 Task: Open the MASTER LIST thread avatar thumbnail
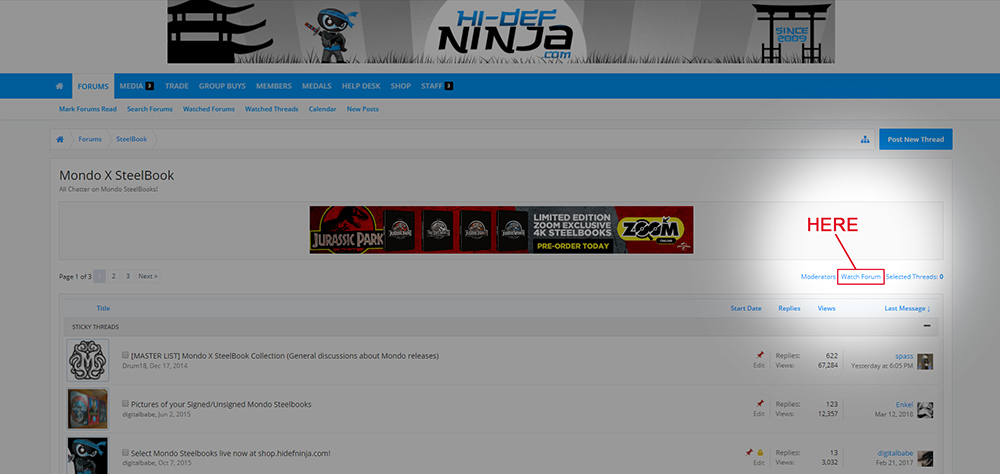87,360
